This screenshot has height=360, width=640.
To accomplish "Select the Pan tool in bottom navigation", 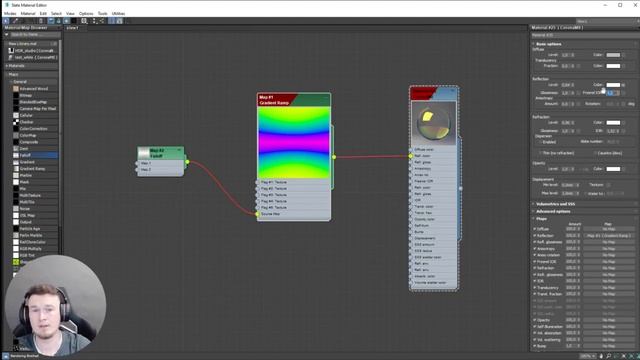I will 601,356.
